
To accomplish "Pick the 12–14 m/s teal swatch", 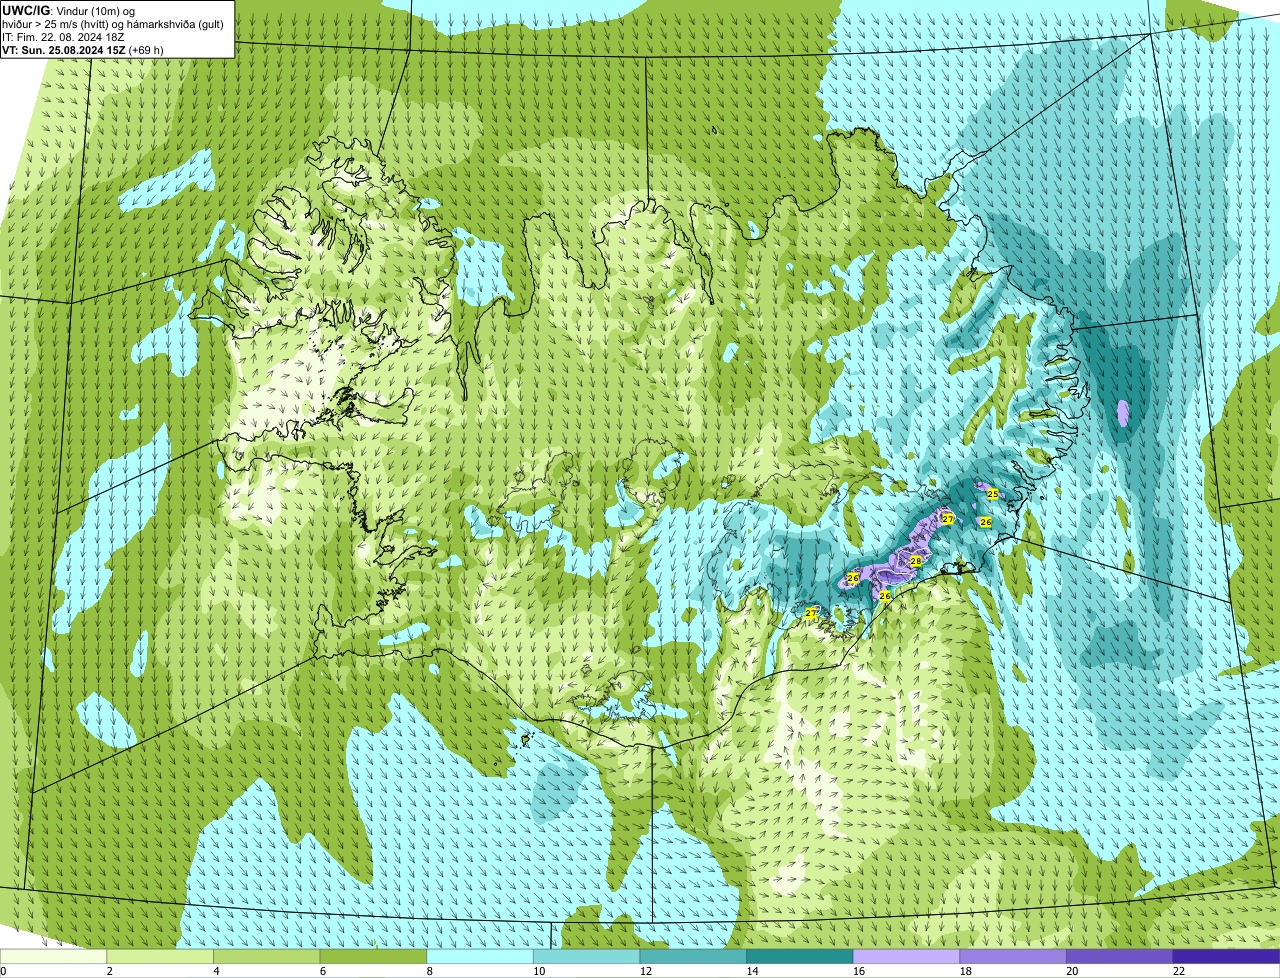I will click(693, 956).
